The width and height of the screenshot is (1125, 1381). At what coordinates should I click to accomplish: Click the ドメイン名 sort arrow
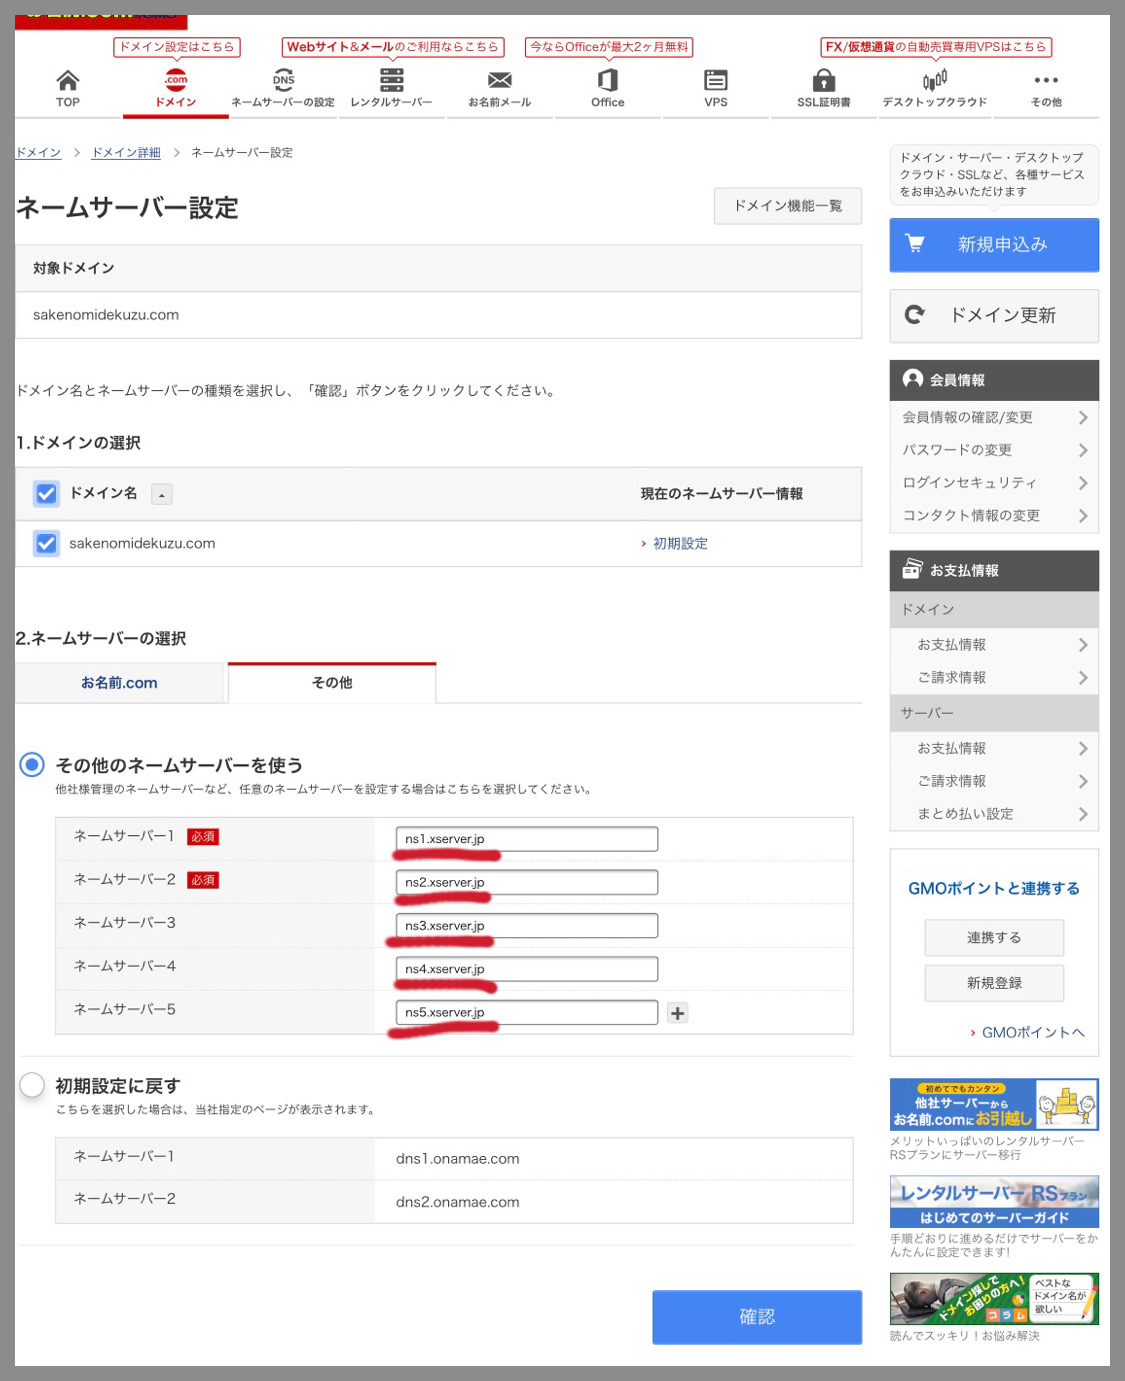[x=162, y=494]
